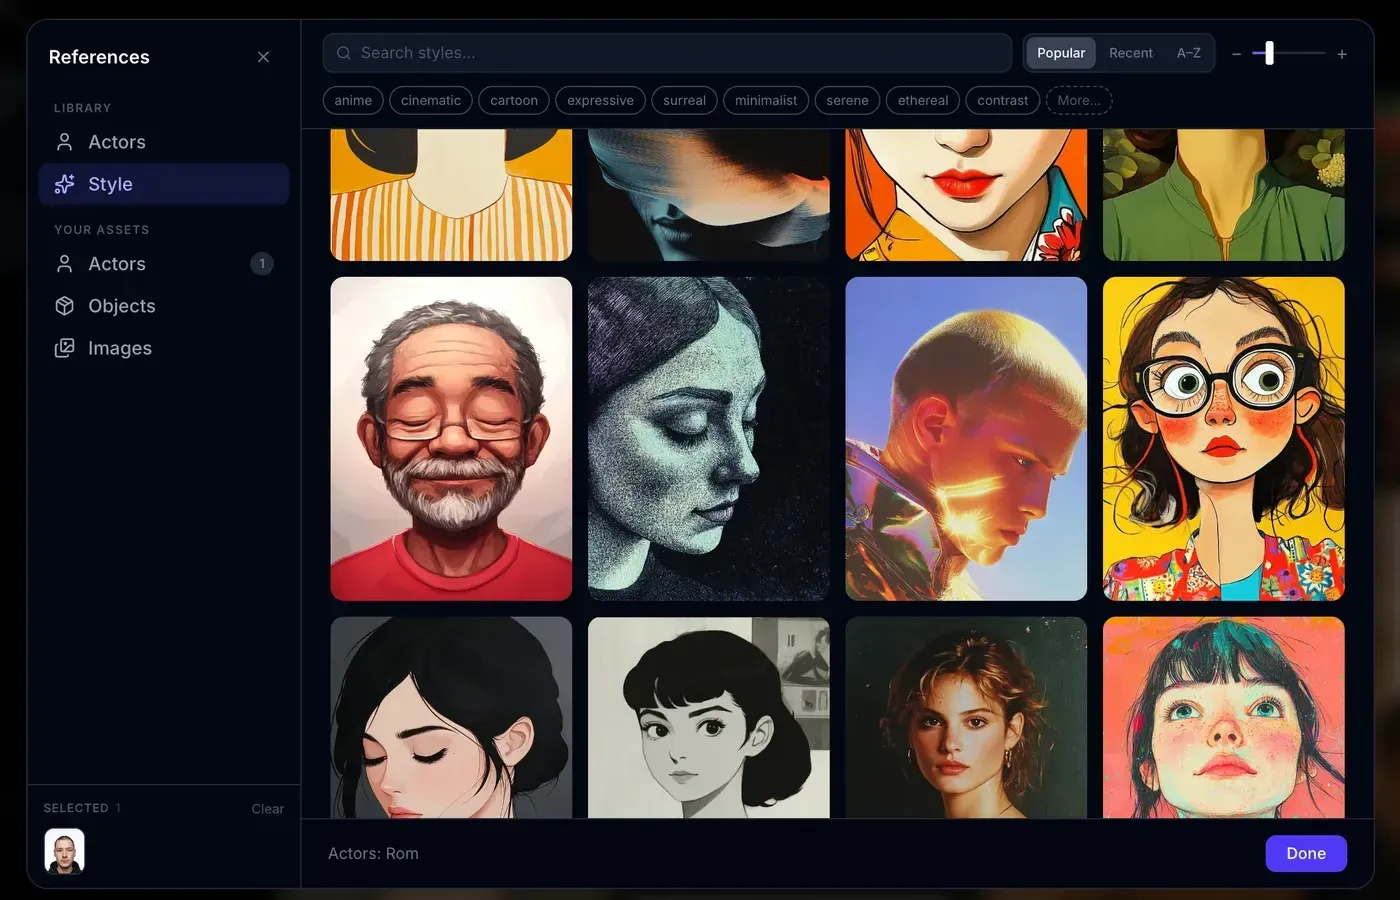This screenshot has width=1400, height=900.
Task: Click the search magnifier icon
Action: [343, 52]
